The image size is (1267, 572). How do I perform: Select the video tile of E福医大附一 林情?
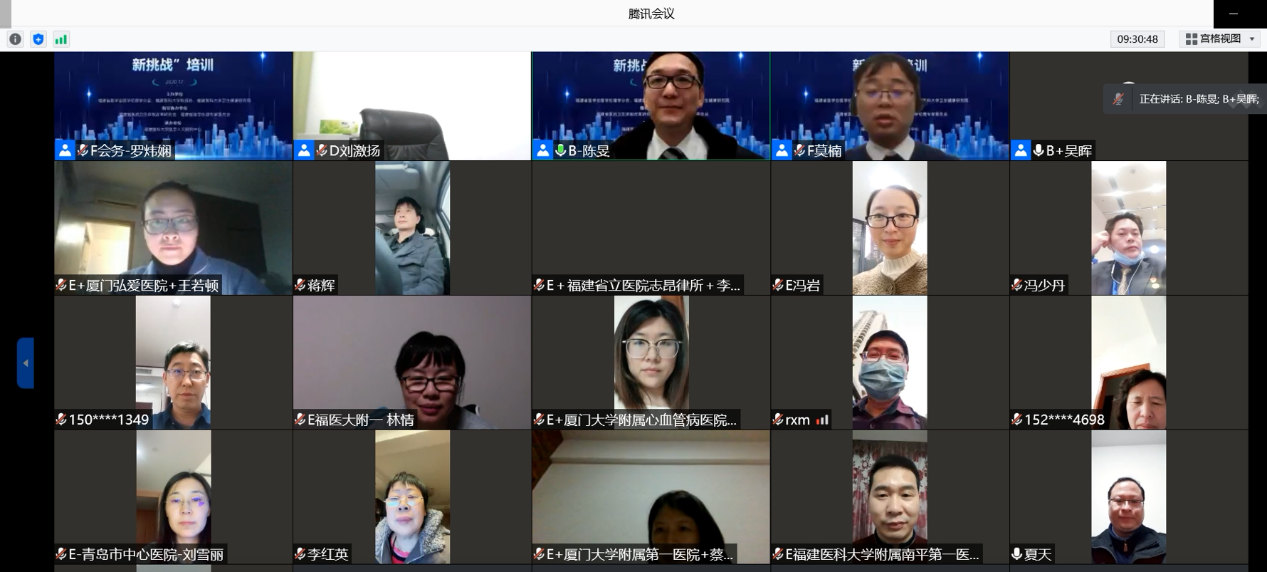411,362
